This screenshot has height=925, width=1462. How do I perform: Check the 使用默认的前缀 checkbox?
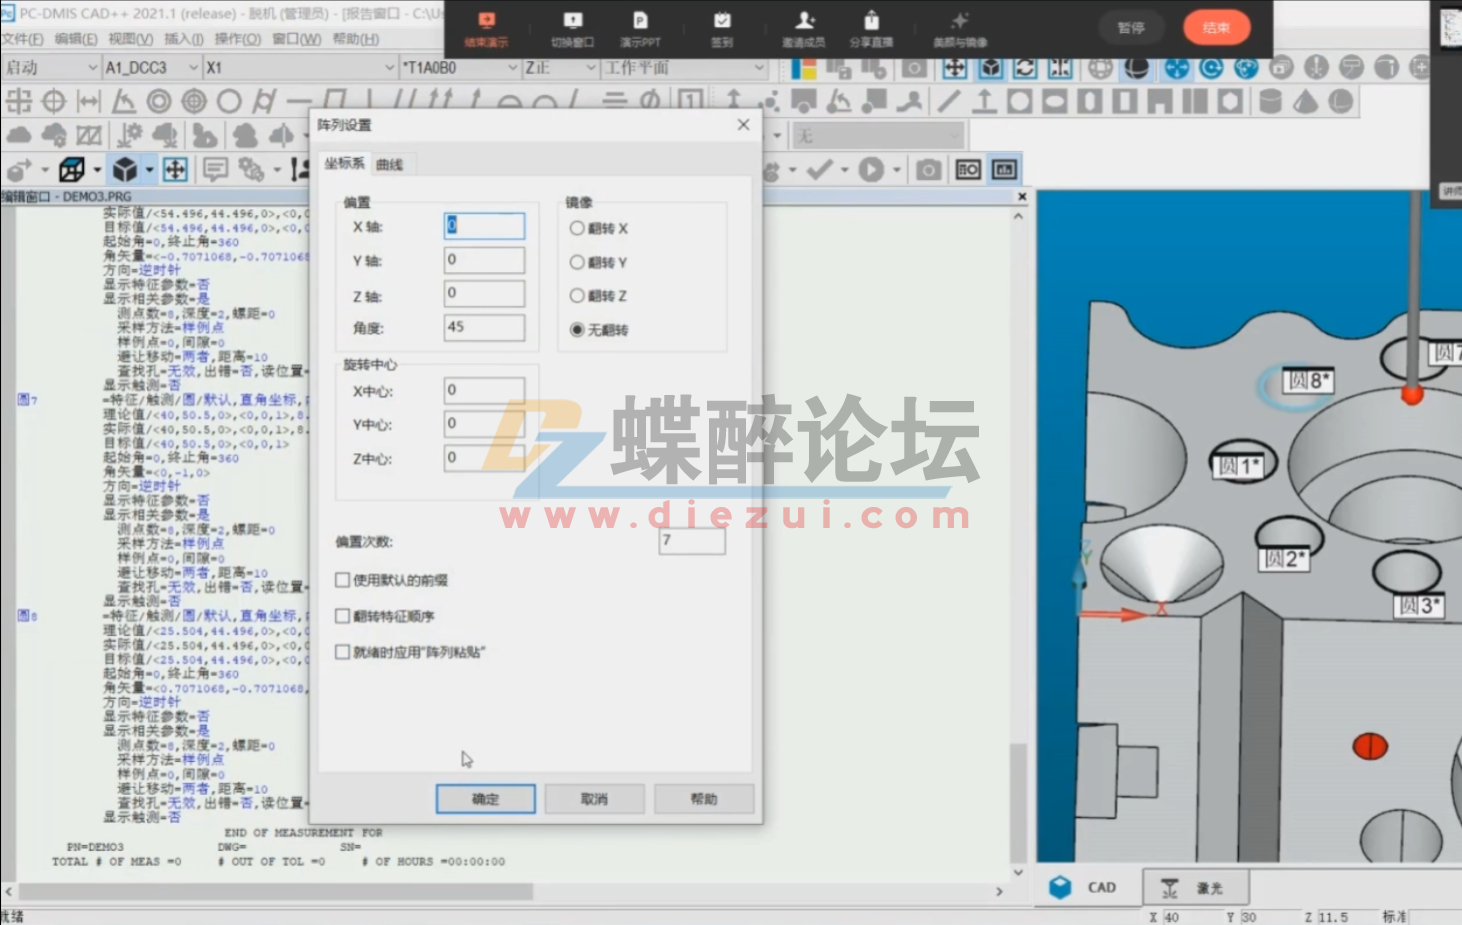[x=343, y=580]
